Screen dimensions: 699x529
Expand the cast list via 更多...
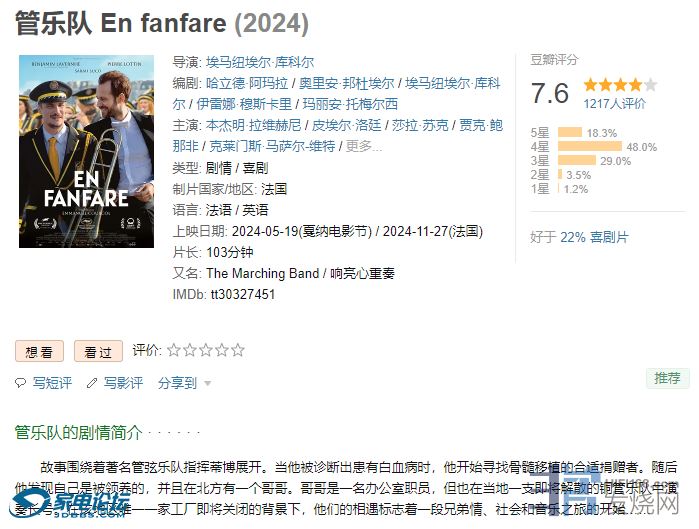[364, 146]
